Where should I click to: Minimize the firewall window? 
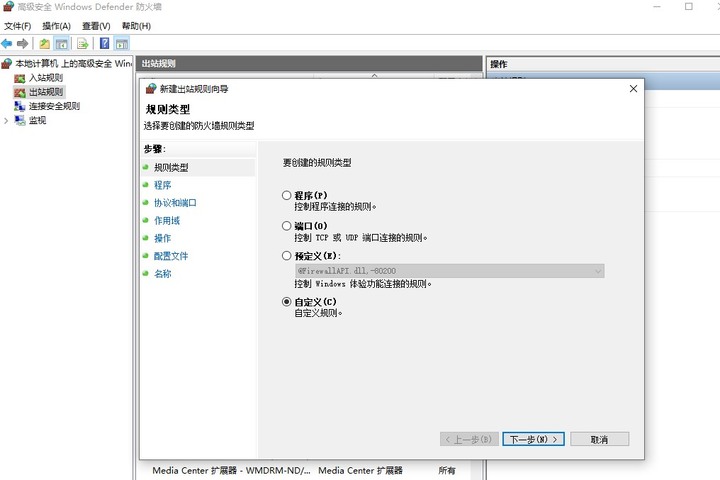[657, 7]
